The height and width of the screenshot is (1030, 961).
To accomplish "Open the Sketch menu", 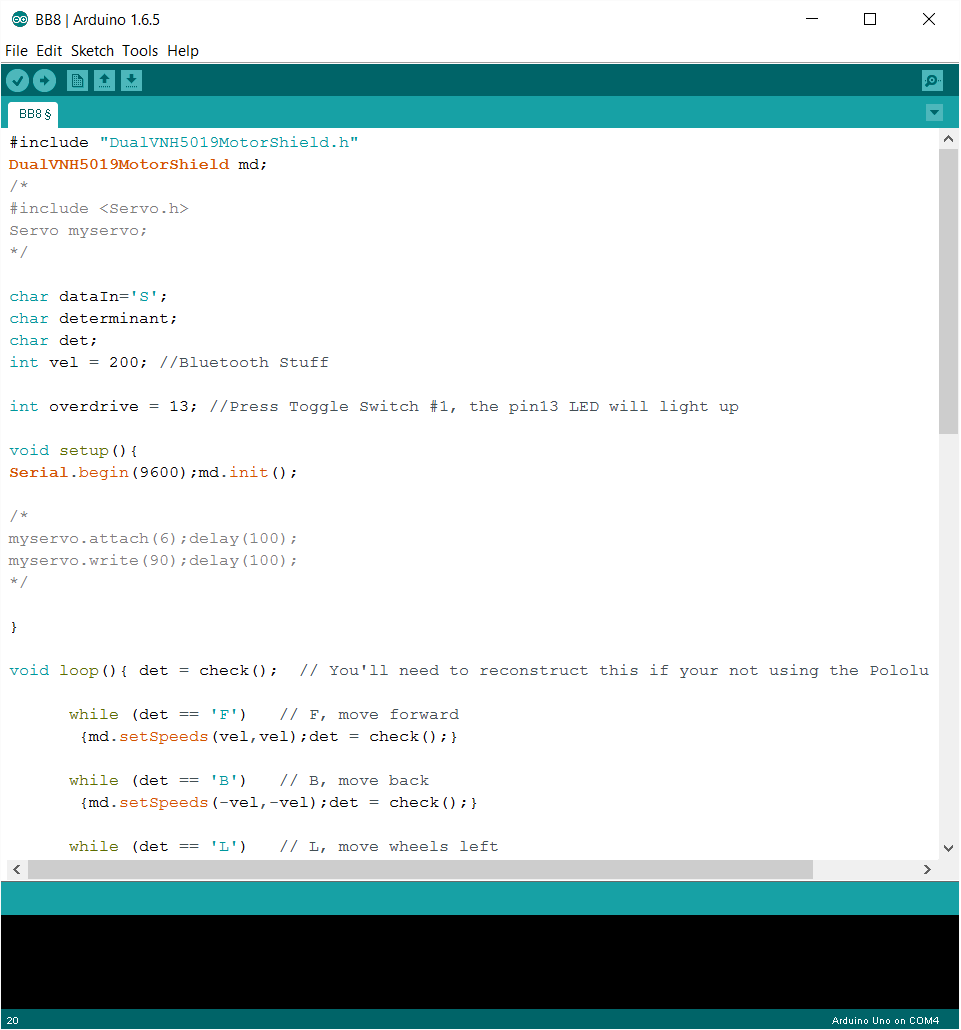I will coord(92,50).
